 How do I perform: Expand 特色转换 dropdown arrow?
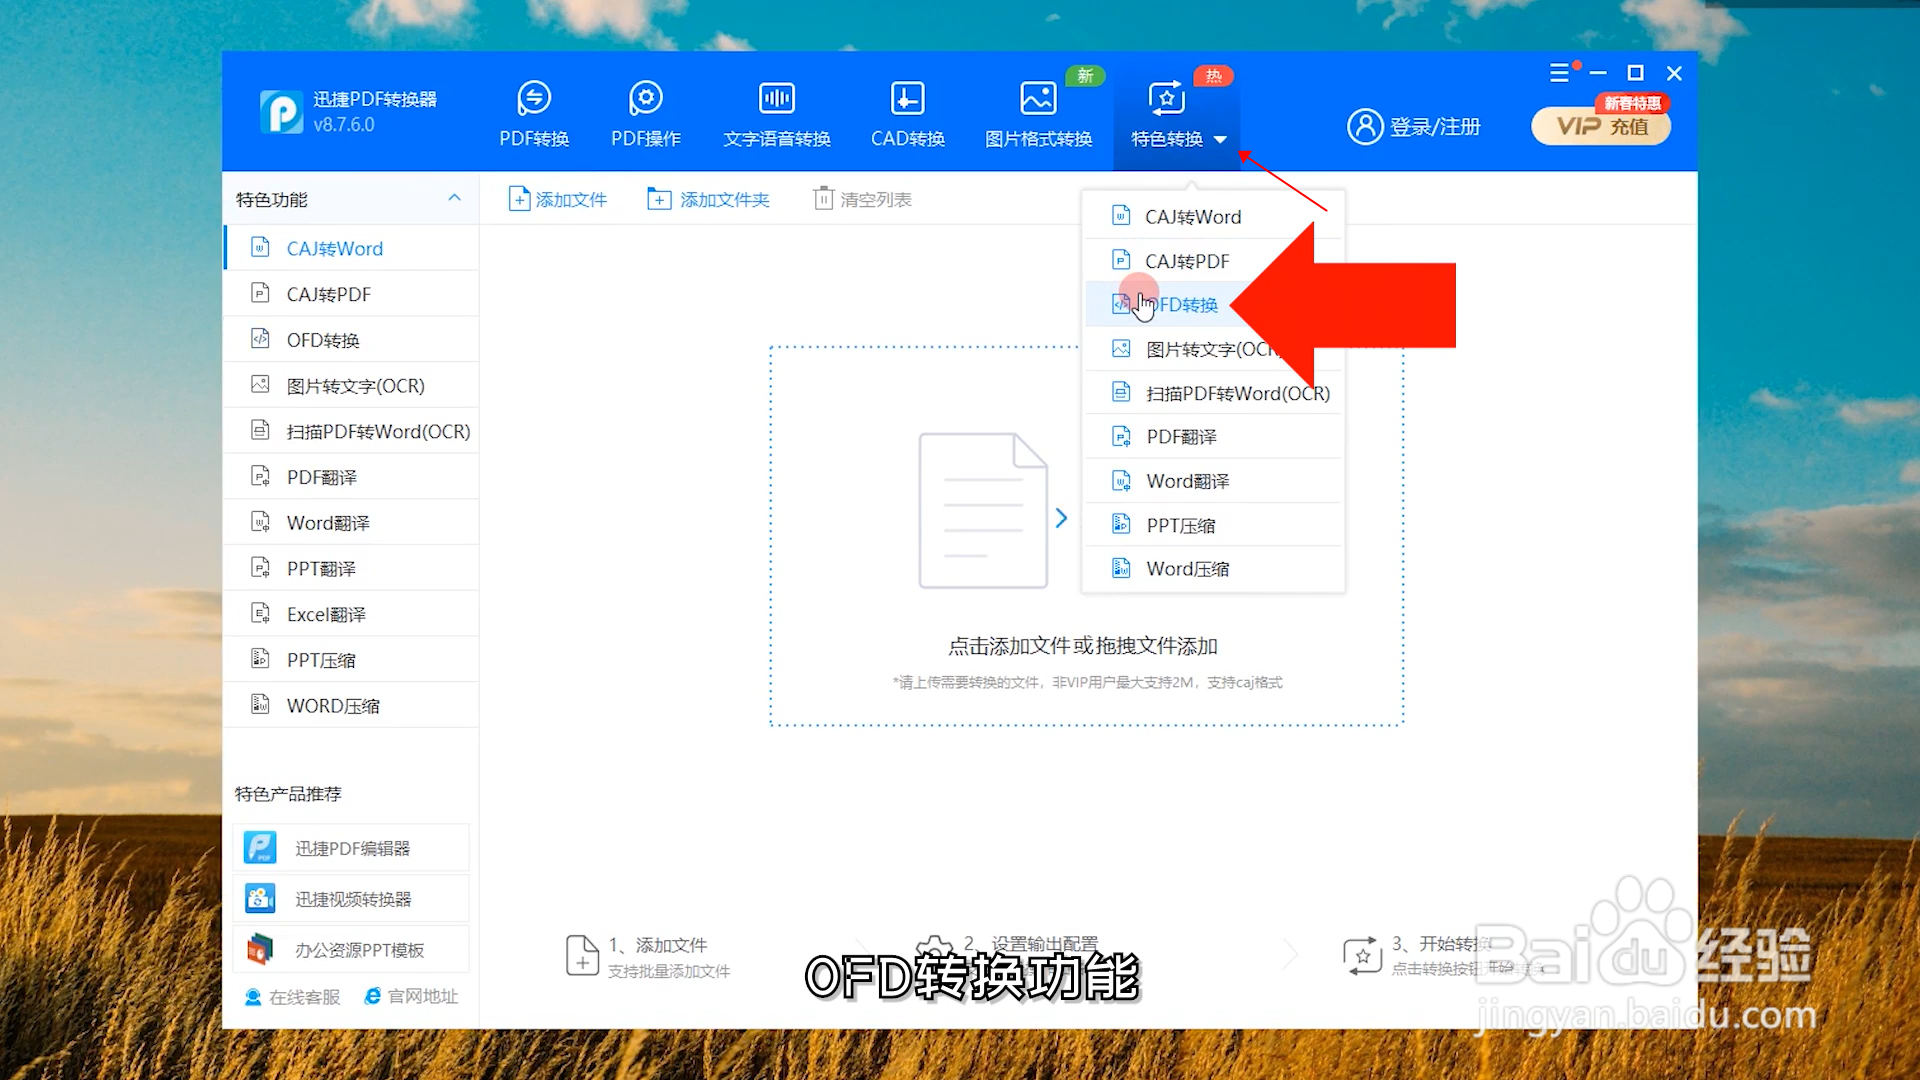click(x=1220, y=140)
